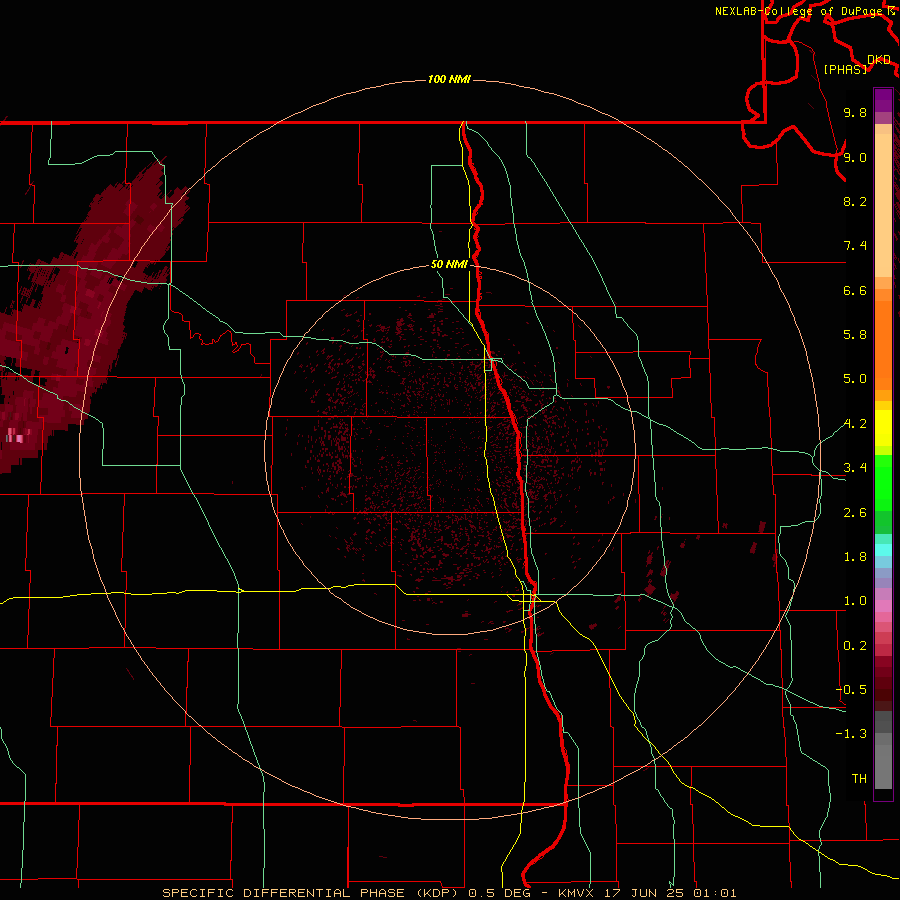
Task: Click the 1.0 value on the scale
Action: pos(855,601)
